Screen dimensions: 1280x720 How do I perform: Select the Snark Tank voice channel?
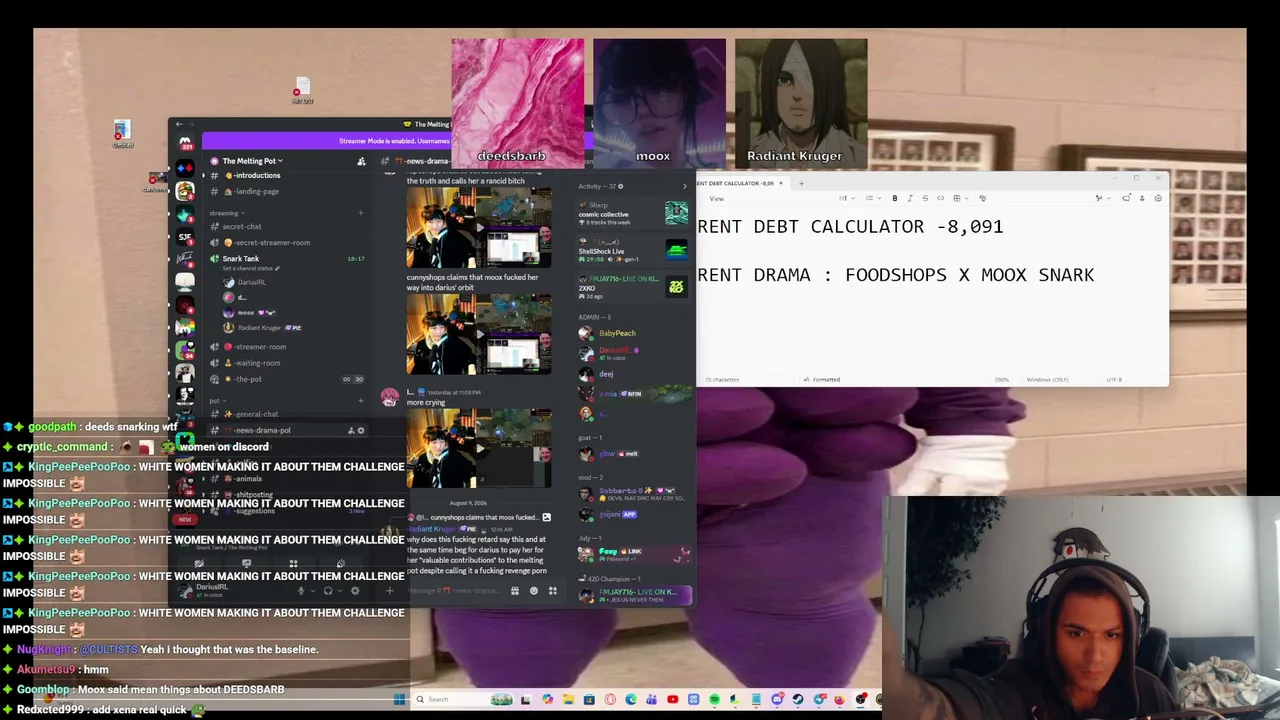coord(241,259)
